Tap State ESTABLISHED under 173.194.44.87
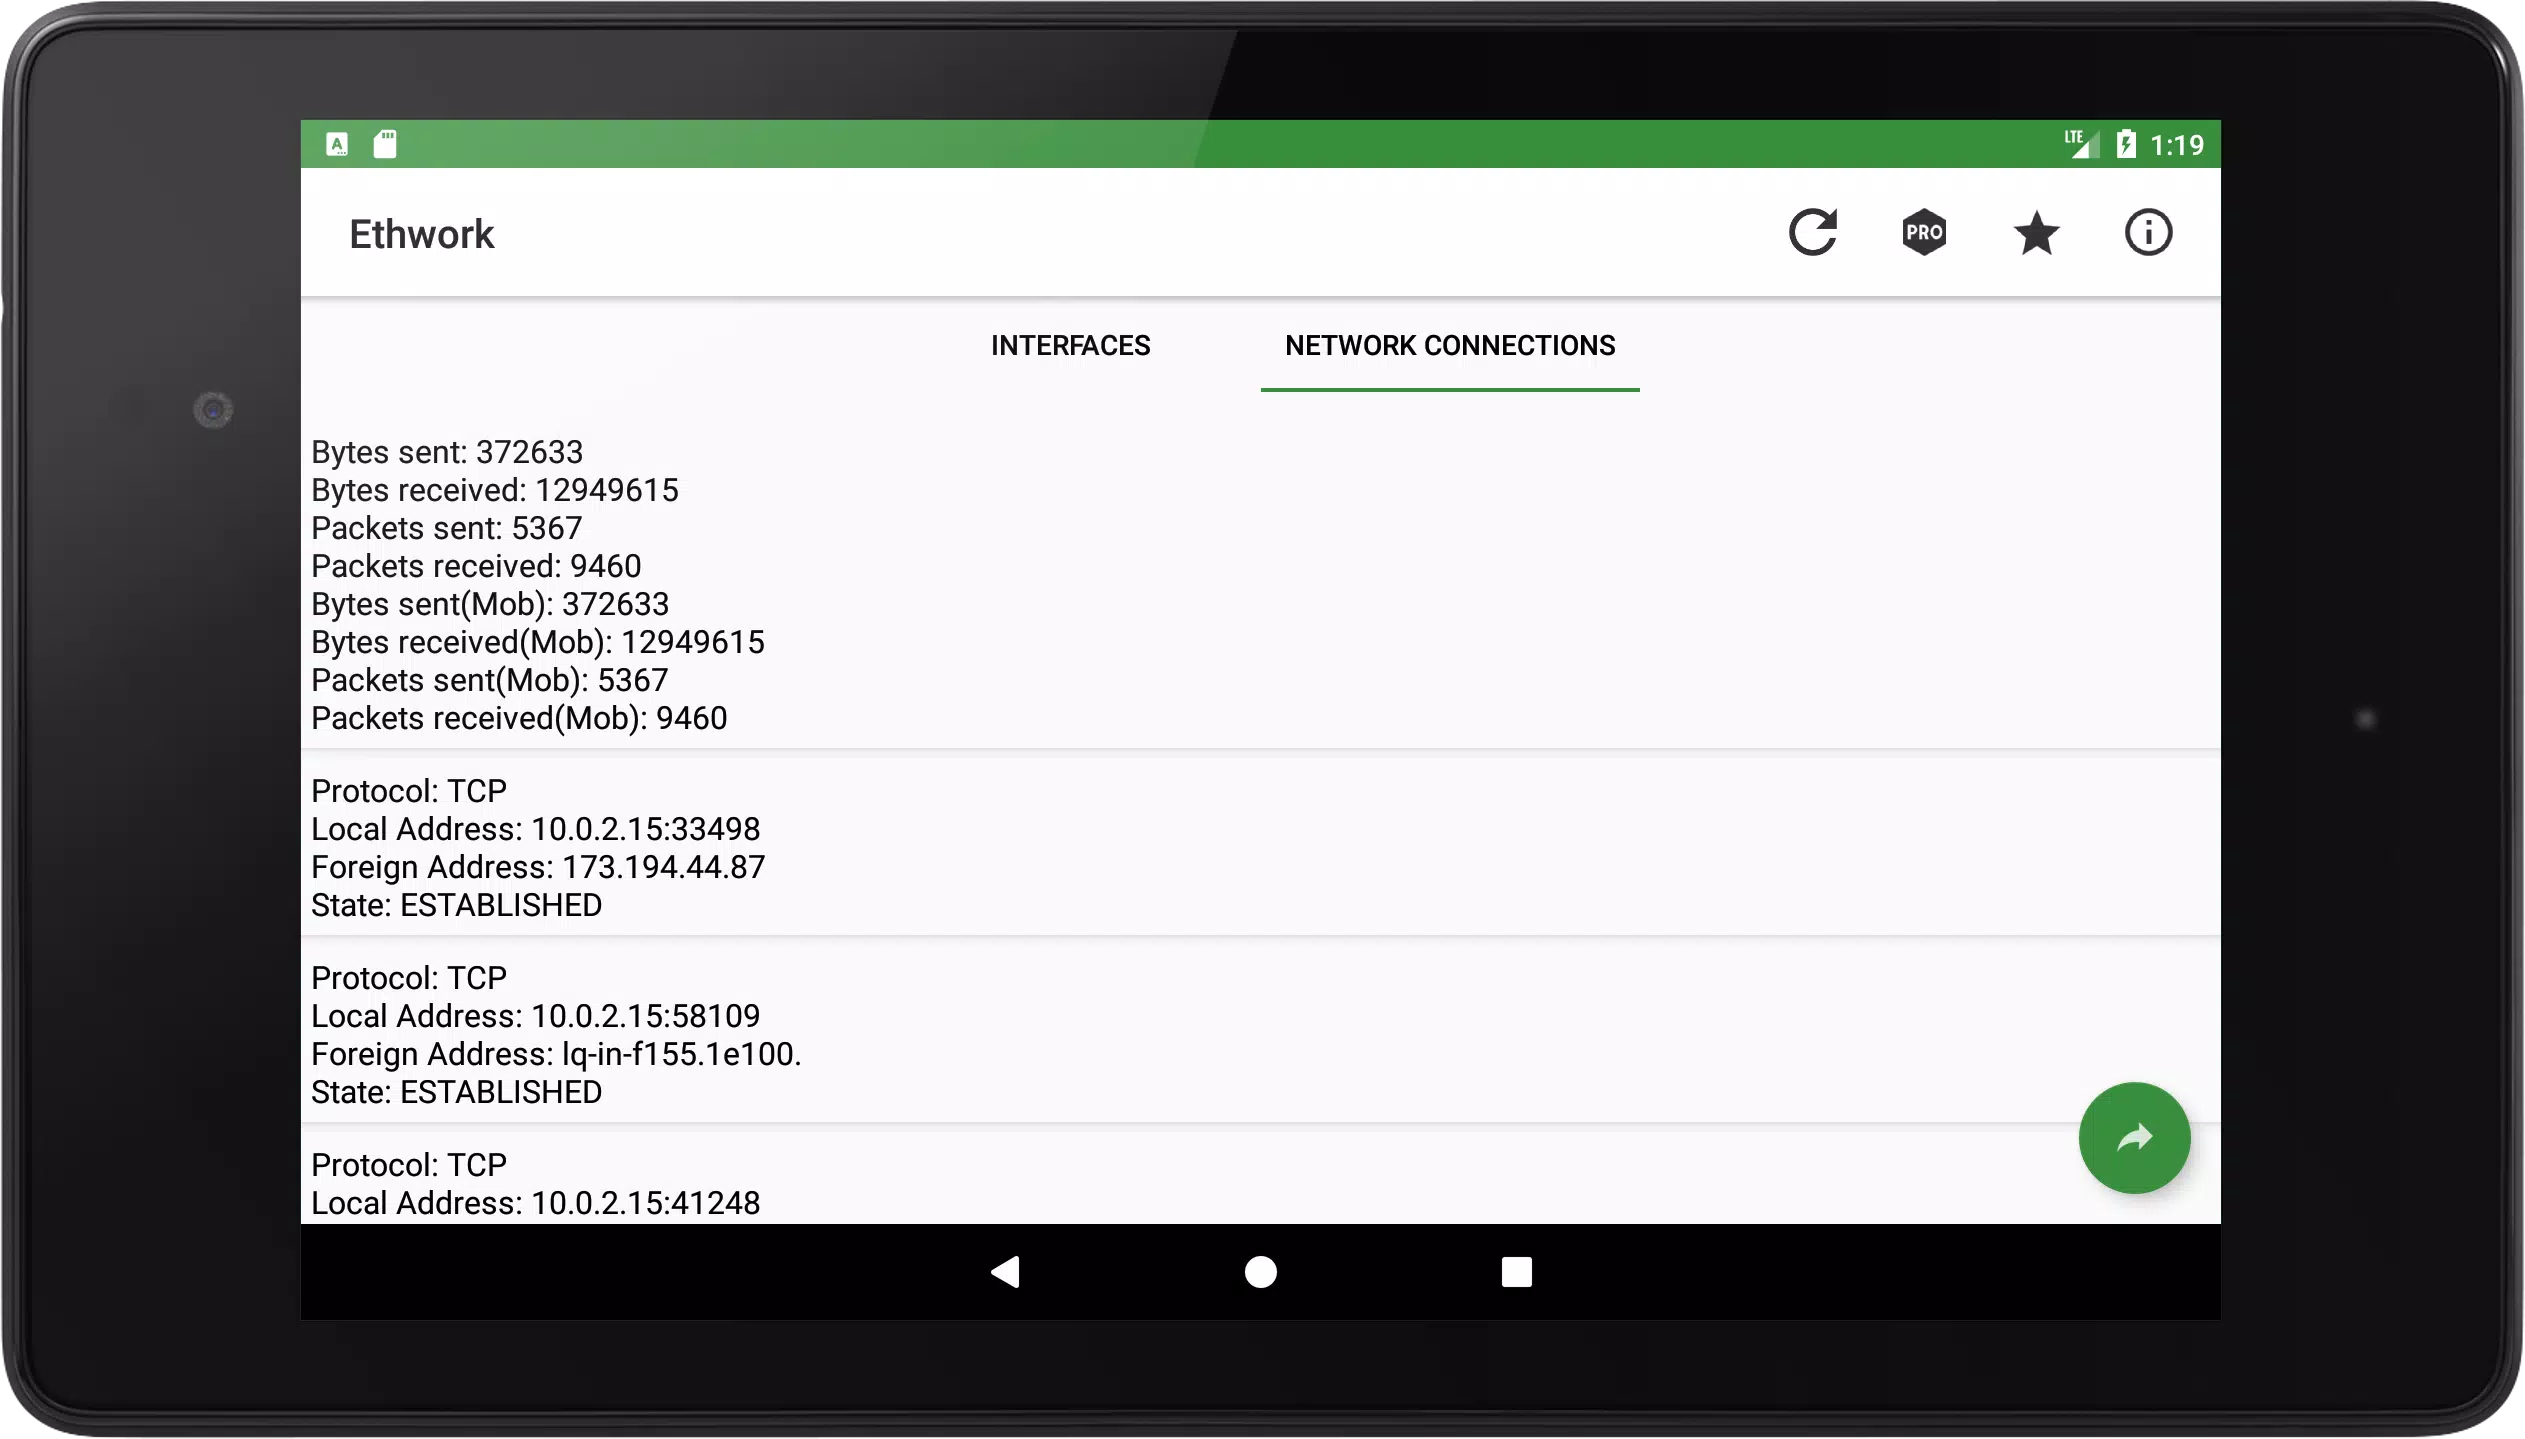Image resolution: width=2525 pixels, height=1439 pixels. [x=457, y=905]
